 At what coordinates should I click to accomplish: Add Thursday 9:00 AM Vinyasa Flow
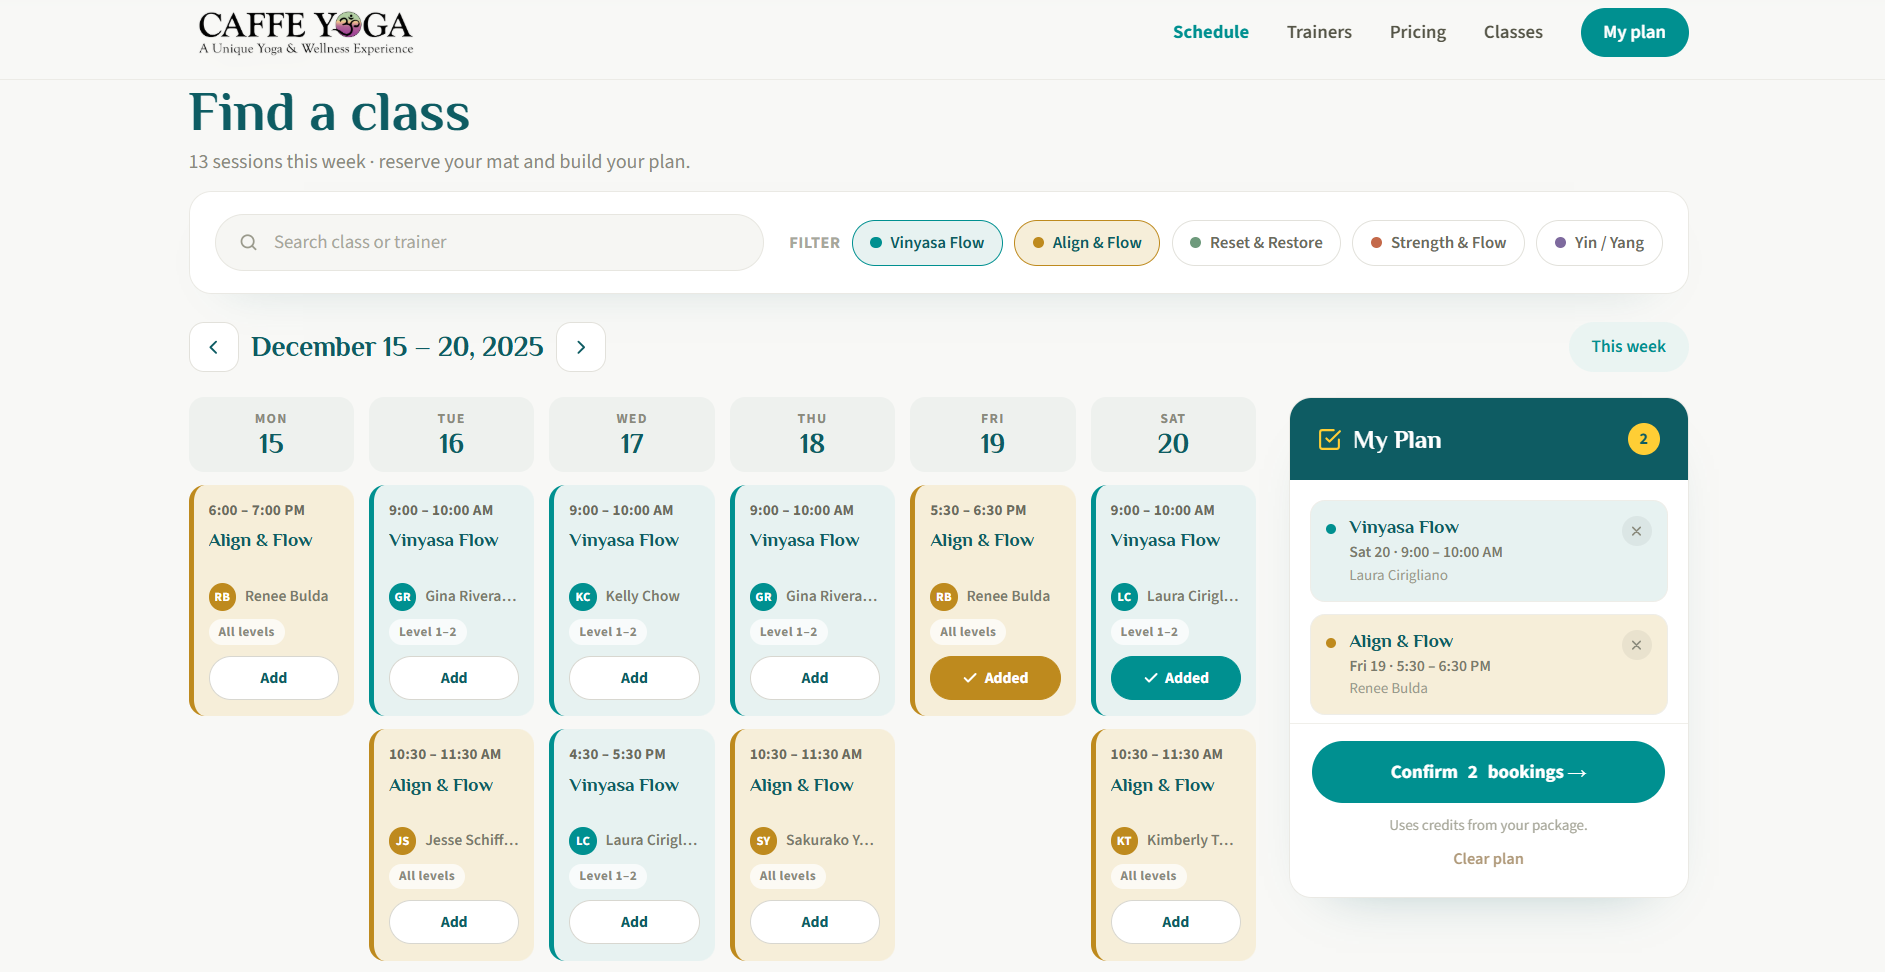815,678
